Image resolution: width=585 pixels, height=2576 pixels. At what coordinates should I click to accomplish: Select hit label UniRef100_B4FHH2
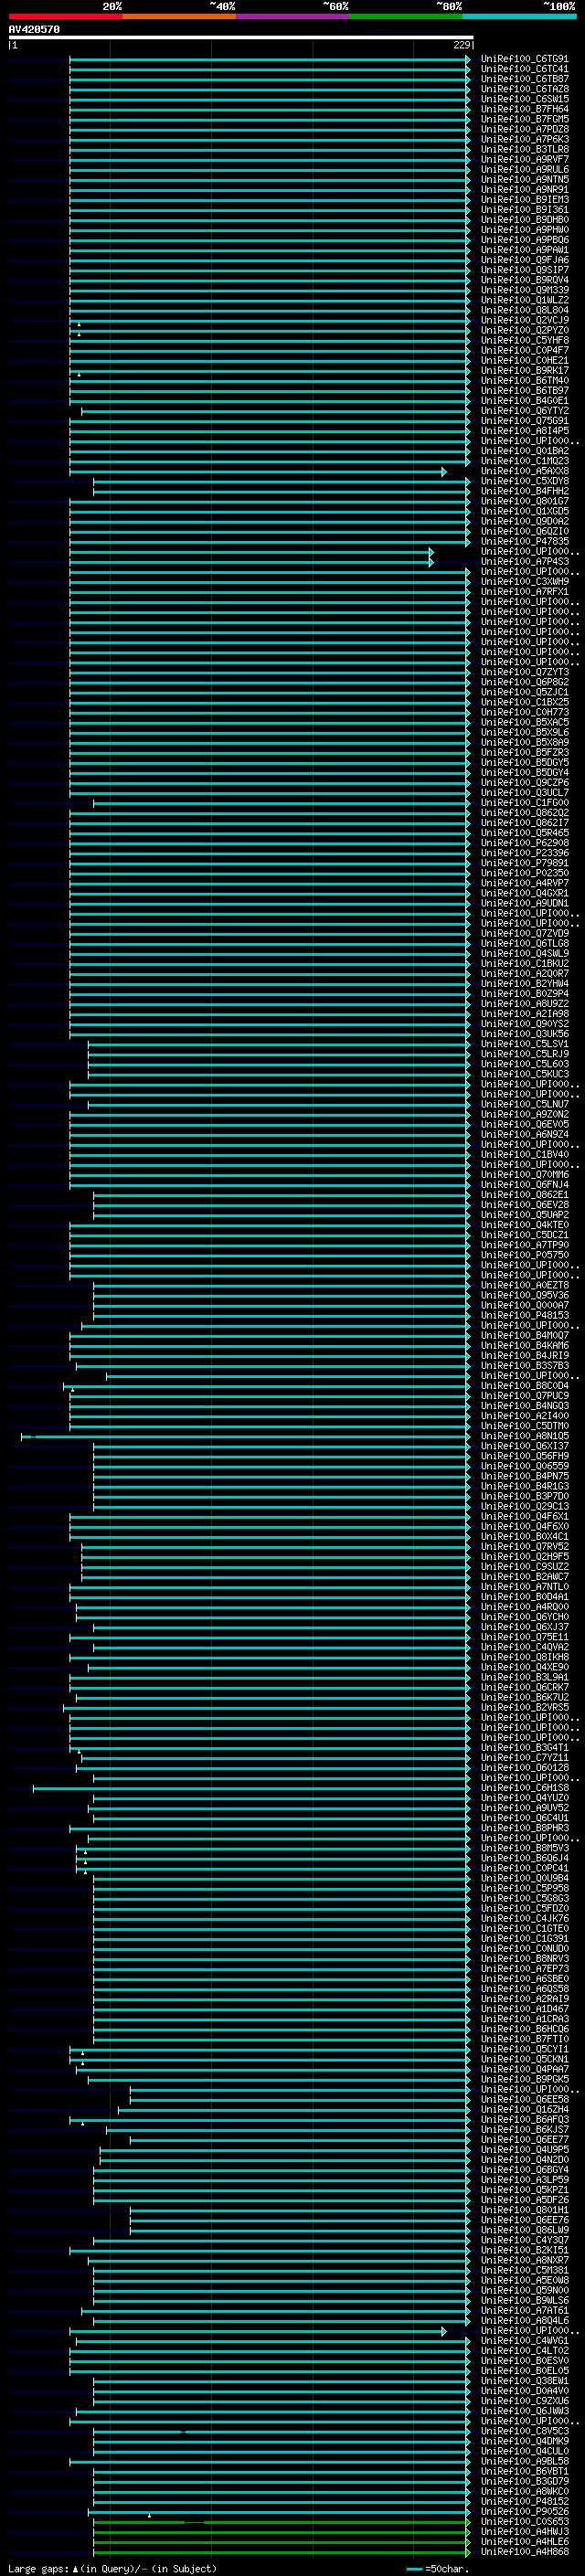tap(525, 491)
